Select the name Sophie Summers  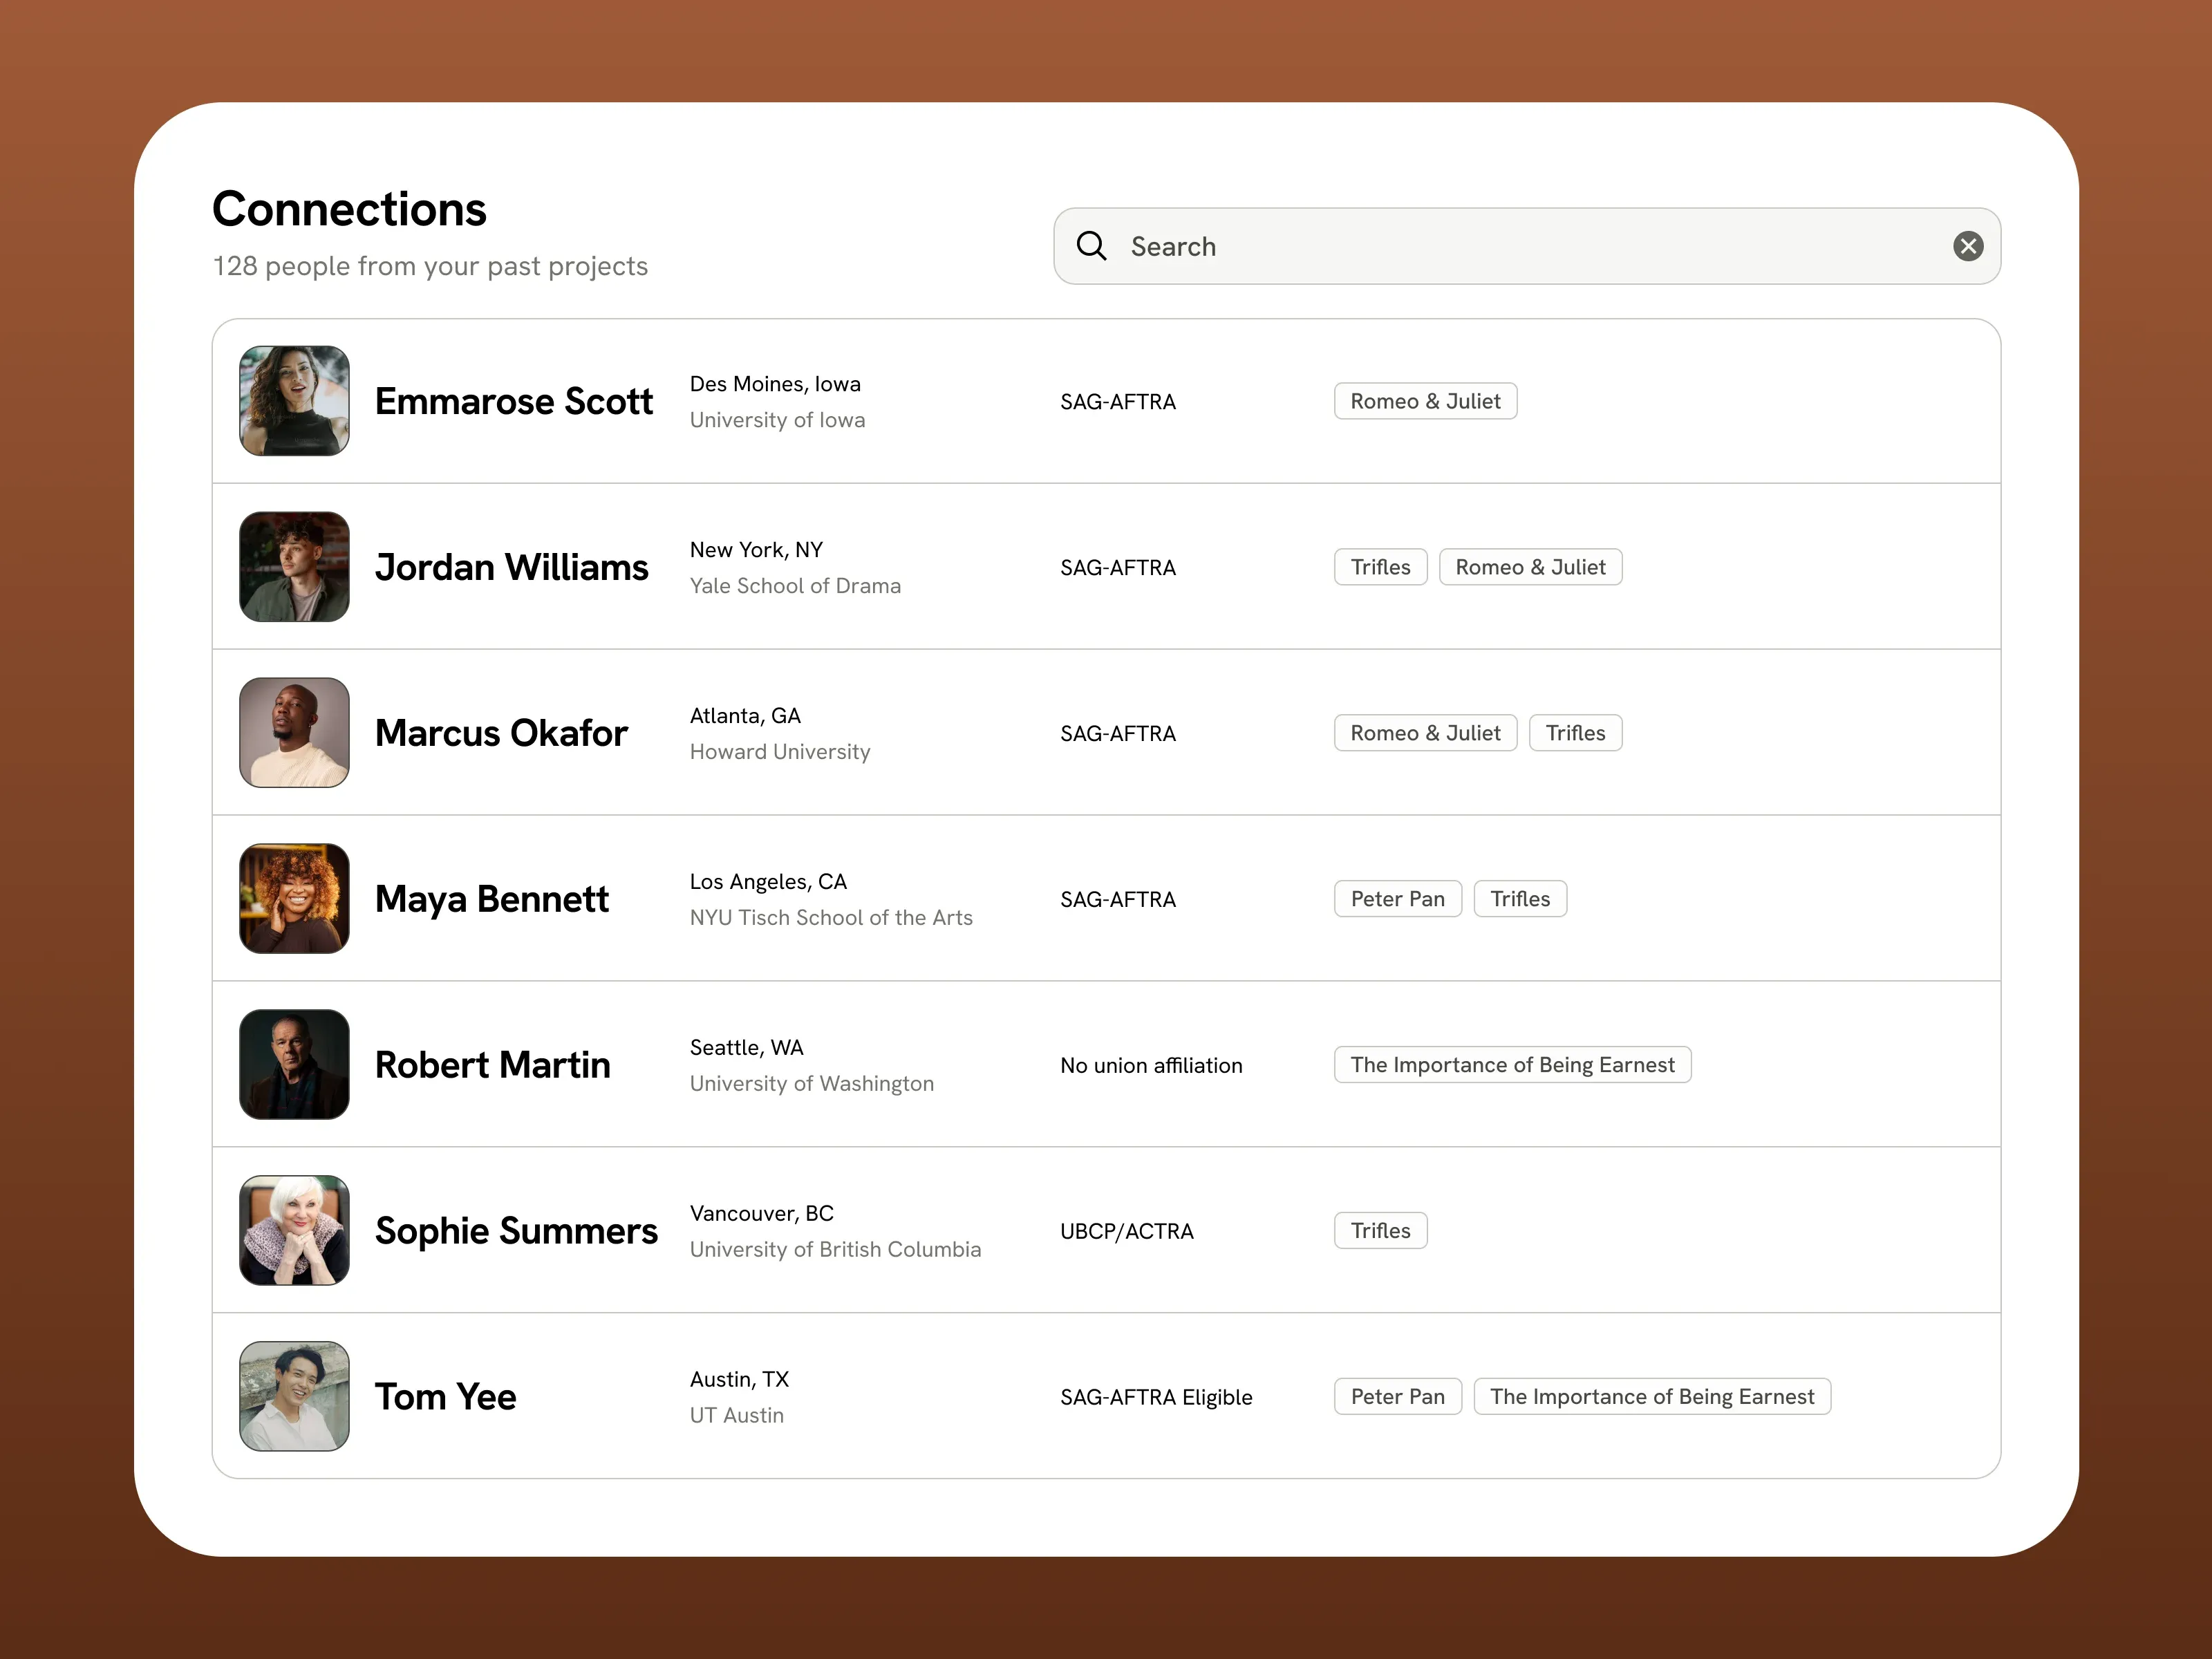click(x=516, y=1231)
